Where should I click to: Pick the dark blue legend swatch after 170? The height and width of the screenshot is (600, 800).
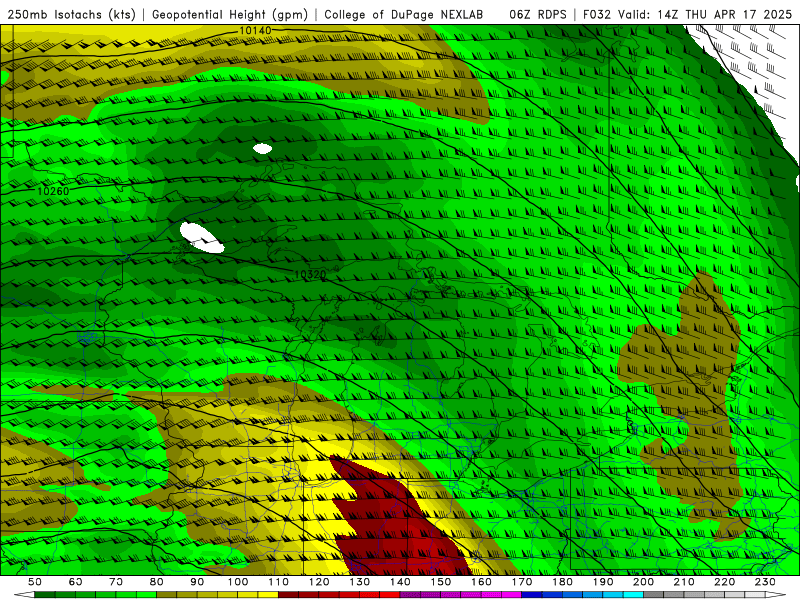pos(532,595)
